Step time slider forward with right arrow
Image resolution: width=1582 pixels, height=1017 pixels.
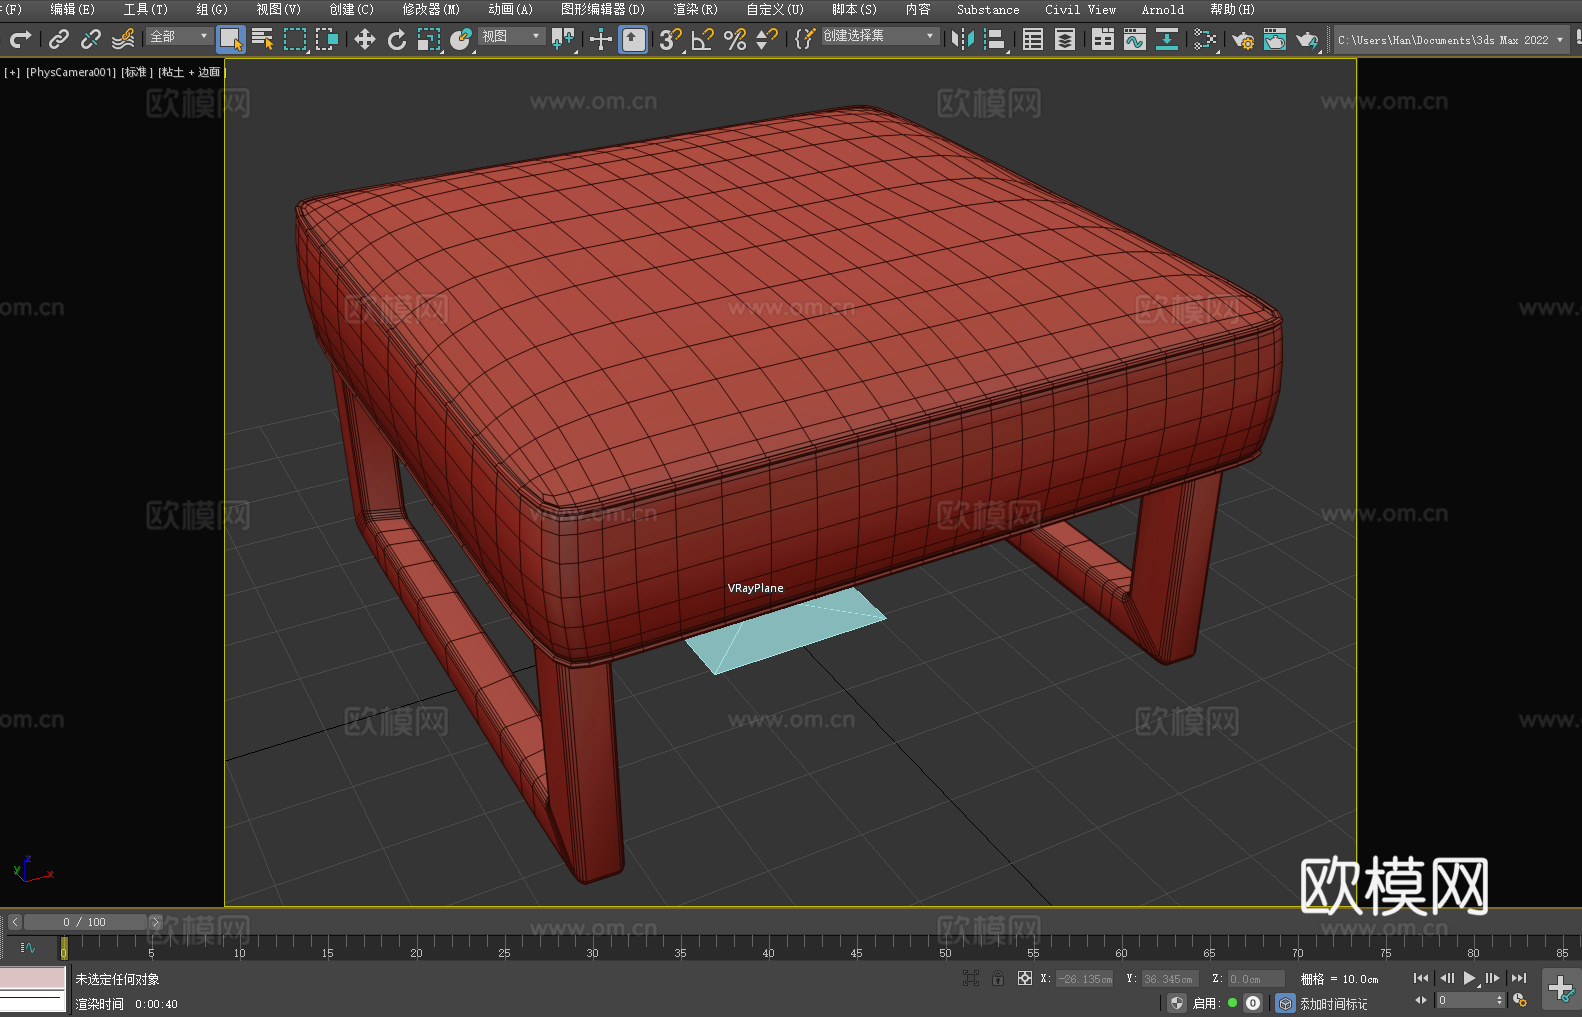[155, 922]
